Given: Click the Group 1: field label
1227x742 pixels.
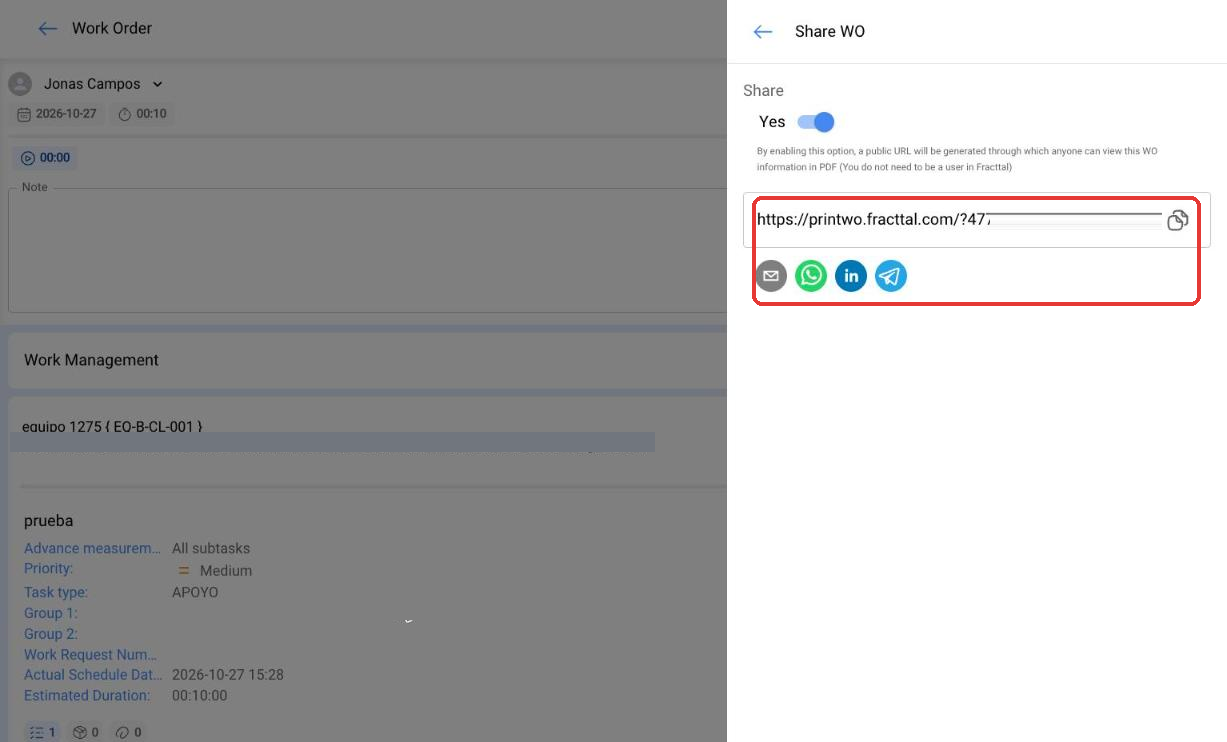Looking at the screenshot, I should coord(51,613).
